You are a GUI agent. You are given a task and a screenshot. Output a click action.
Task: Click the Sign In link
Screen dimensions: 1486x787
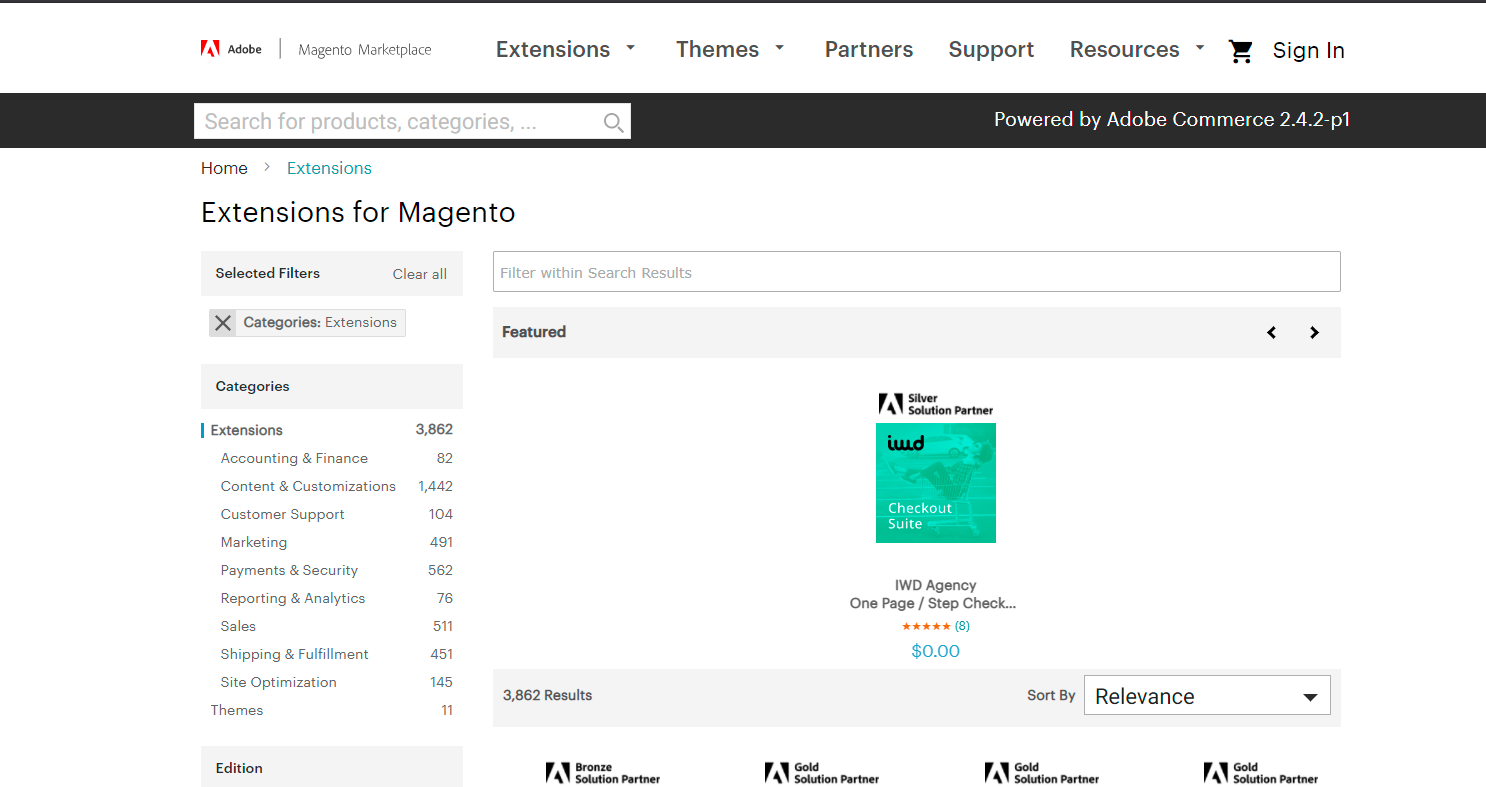[1308, 51]
